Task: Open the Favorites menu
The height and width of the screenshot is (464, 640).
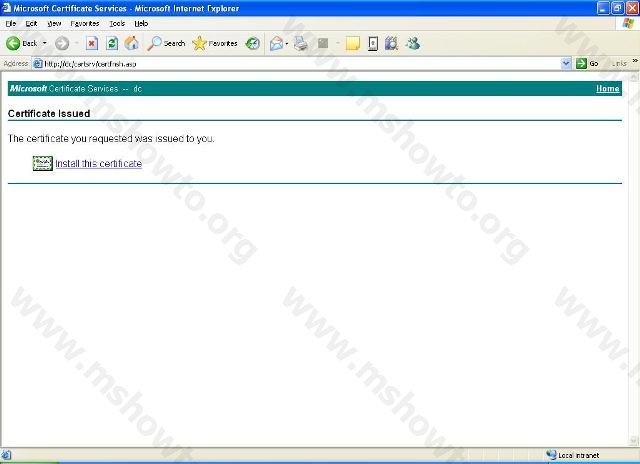Action: click(85, 24)
